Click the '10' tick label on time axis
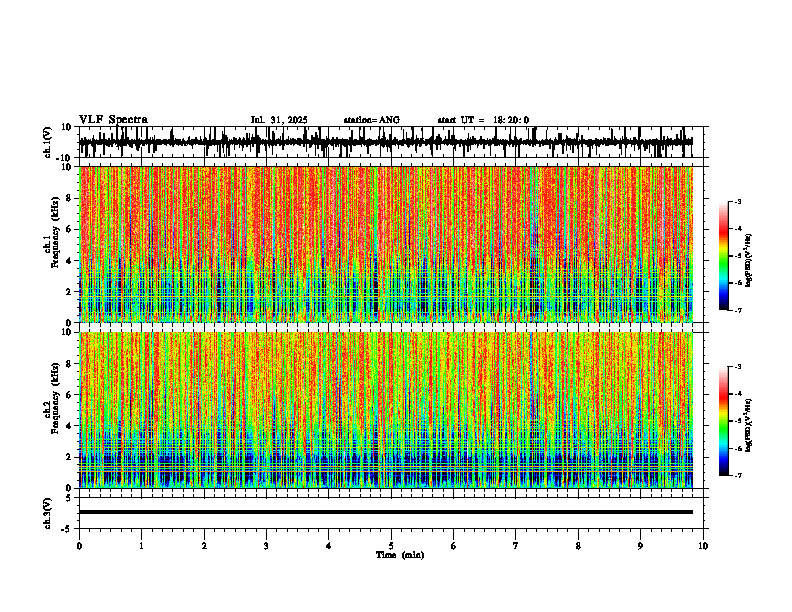The width and height of the screenshot is (792, 612). click(x=703, y=546)
